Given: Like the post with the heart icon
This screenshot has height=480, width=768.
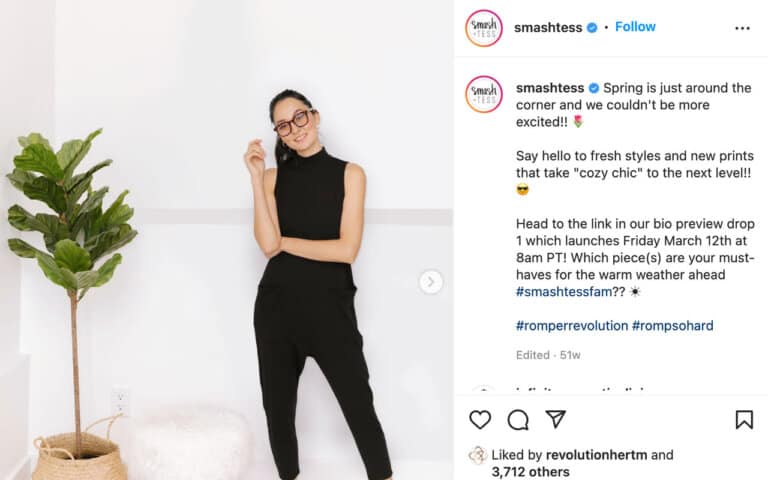Looking at the screenshot, I should pyautogui.click(x=480, y=420).
